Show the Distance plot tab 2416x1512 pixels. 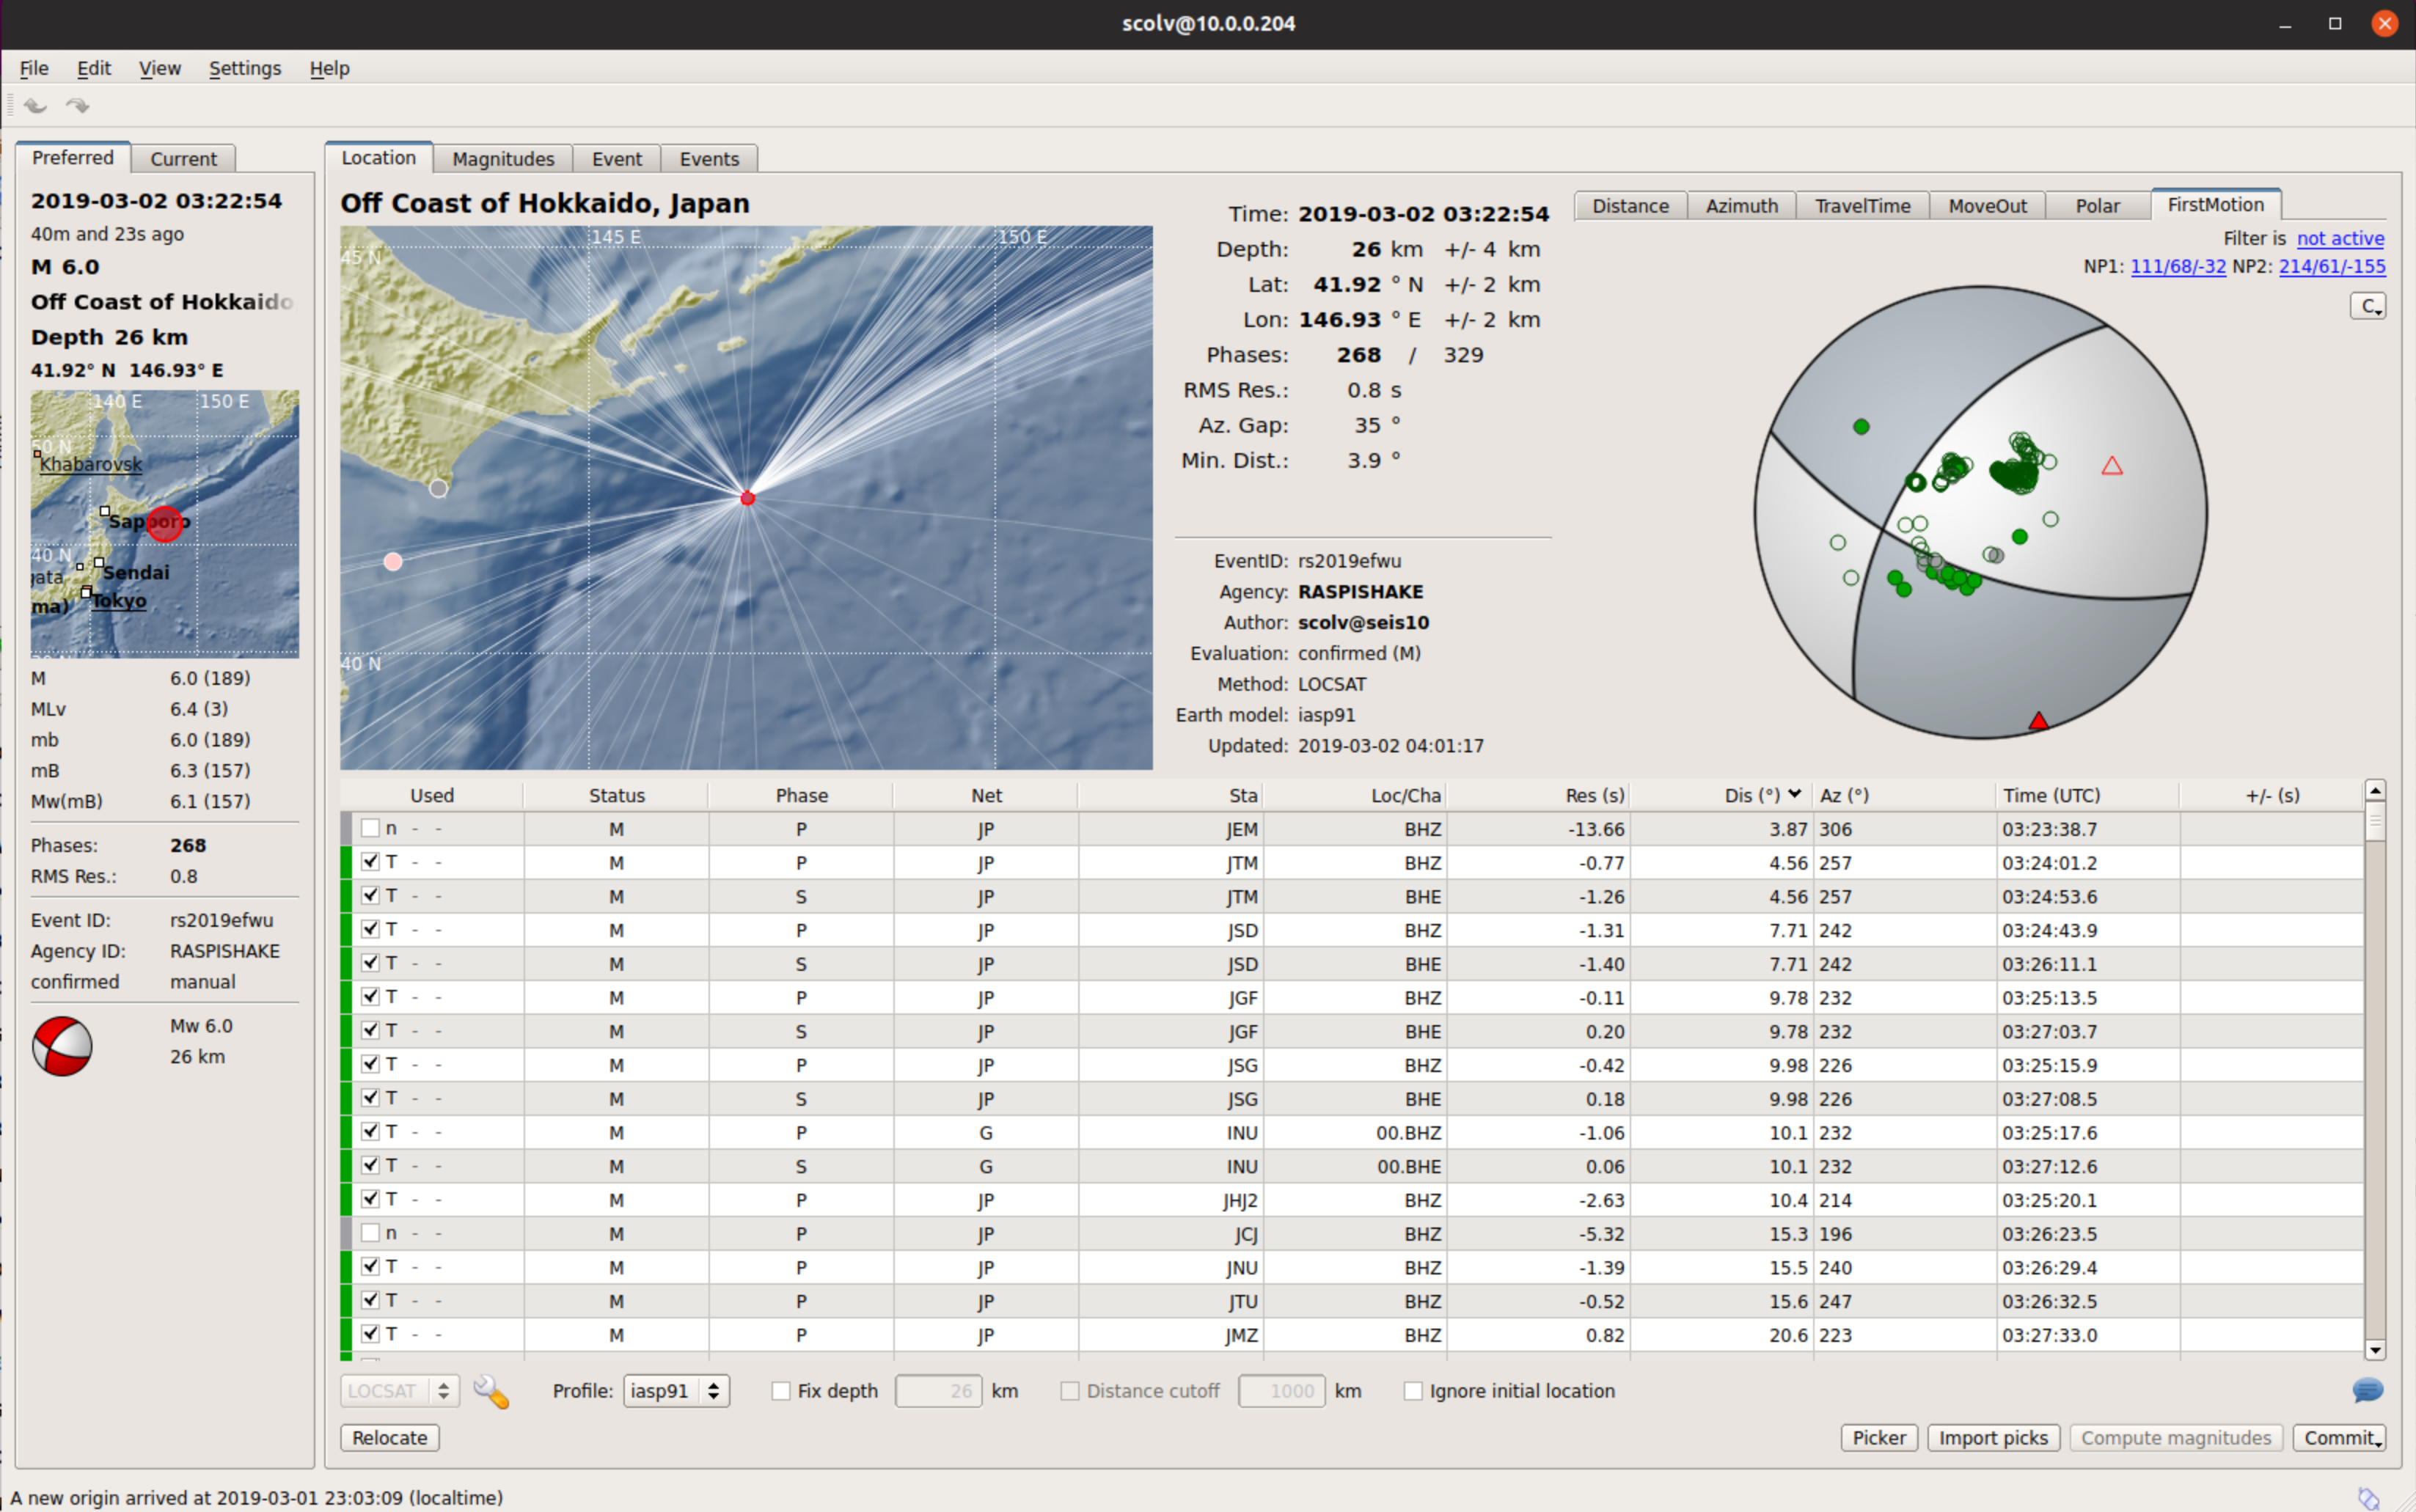(x=1630, y=206)
